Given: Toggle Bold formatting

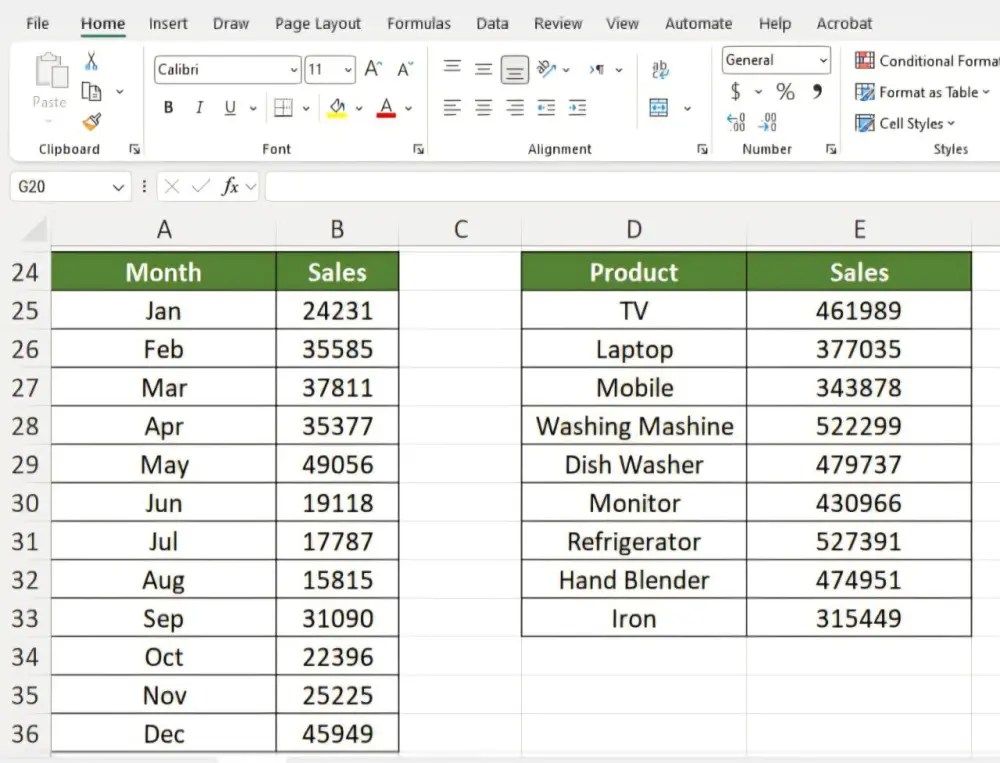Looking at the screenshot, I should point(168,107).
